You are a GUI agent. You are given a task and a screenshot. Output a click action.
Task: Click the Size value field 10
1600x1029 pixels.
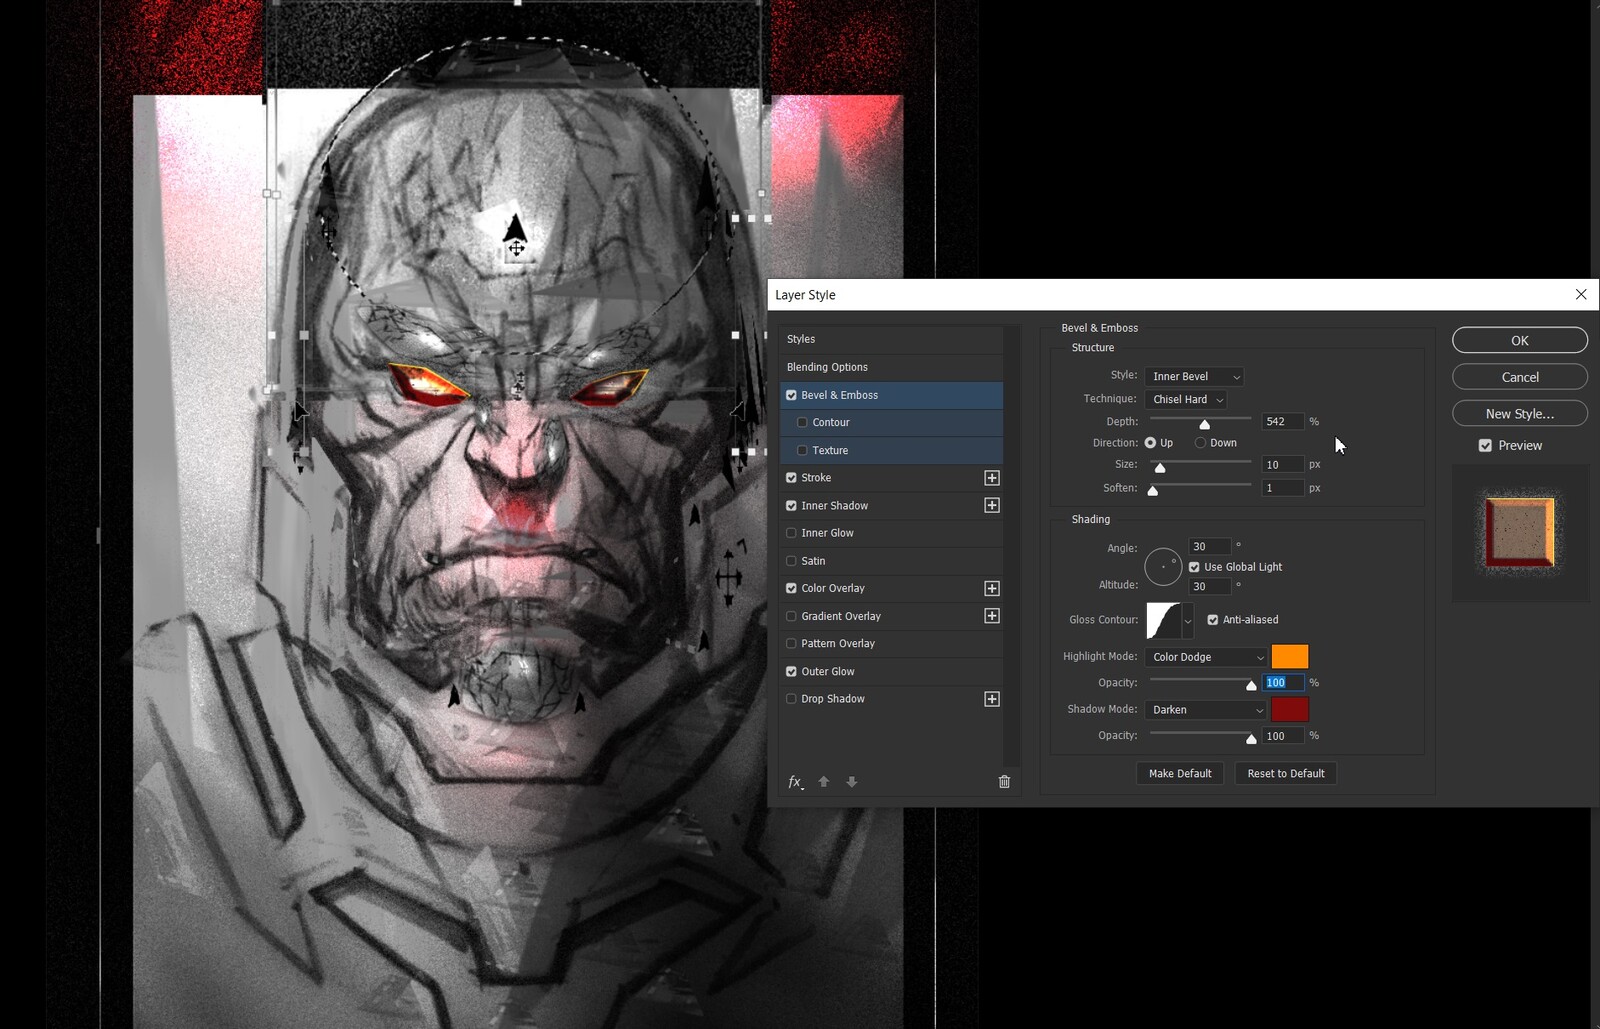1283,465
